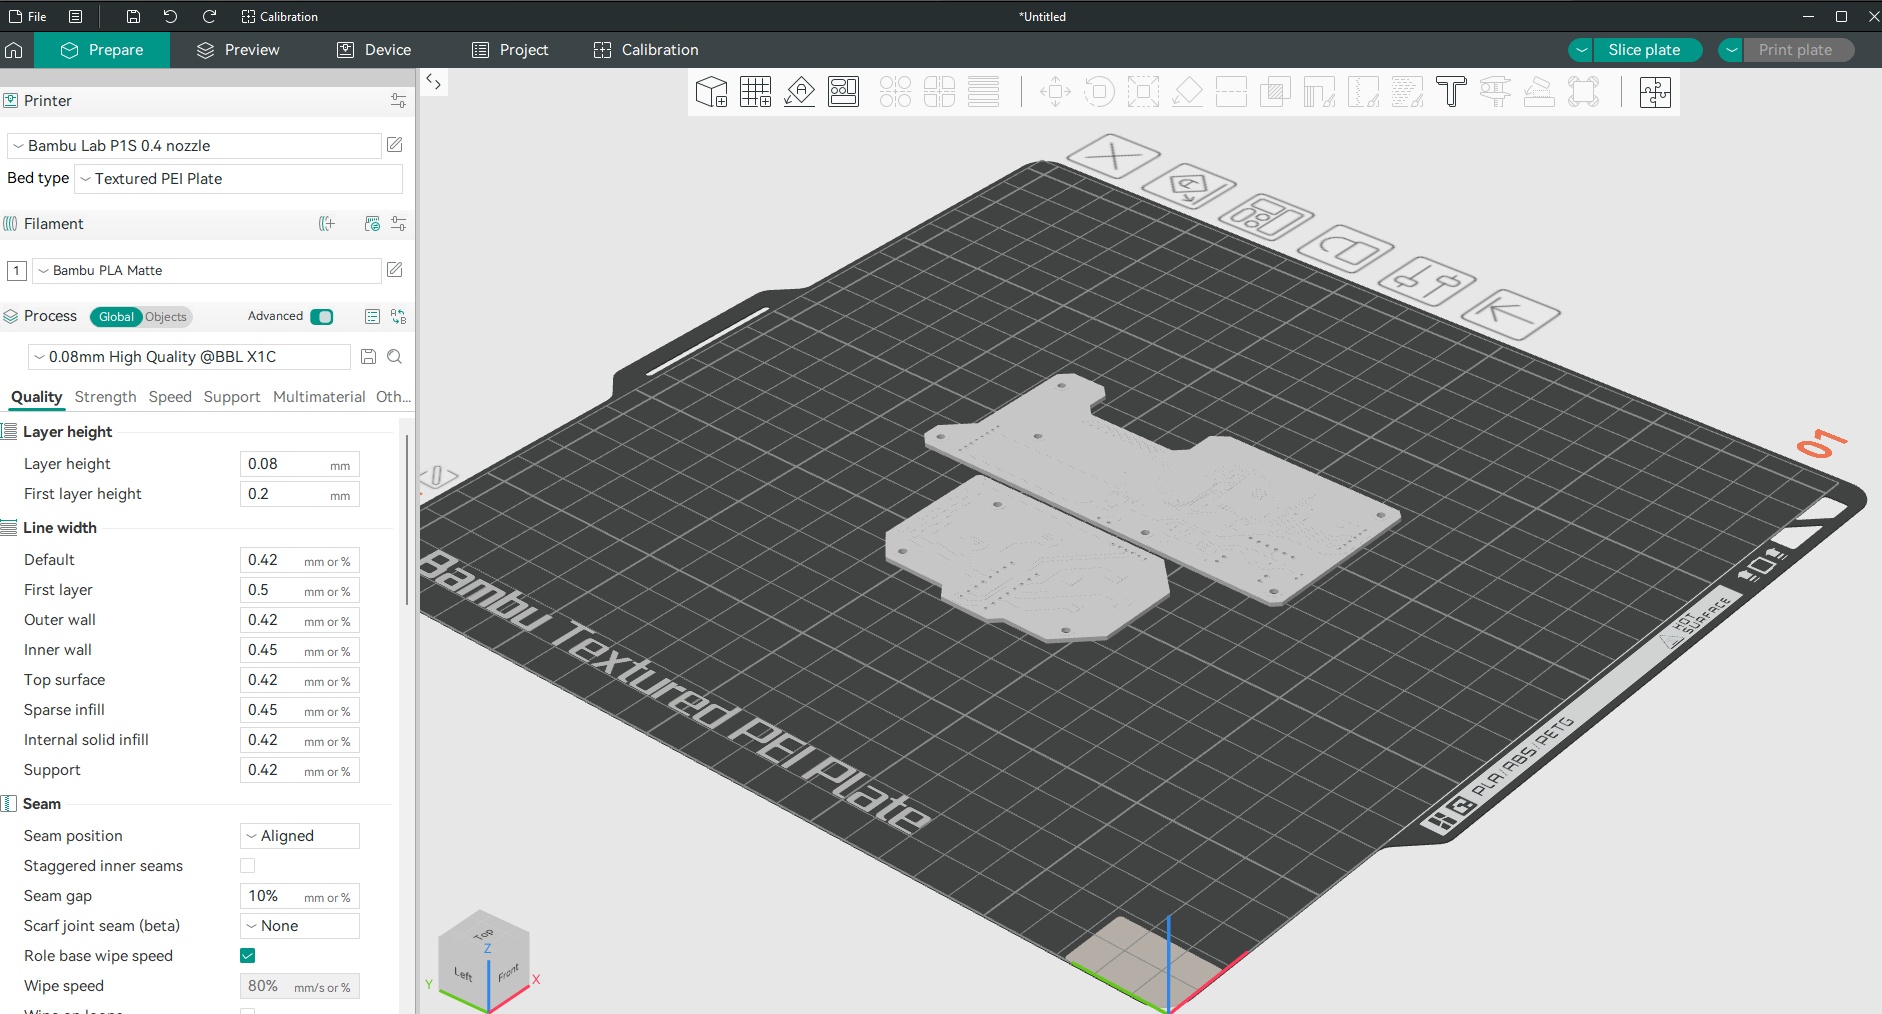Select the Move tool
1882x1014 pixels.
(1055, 92)
